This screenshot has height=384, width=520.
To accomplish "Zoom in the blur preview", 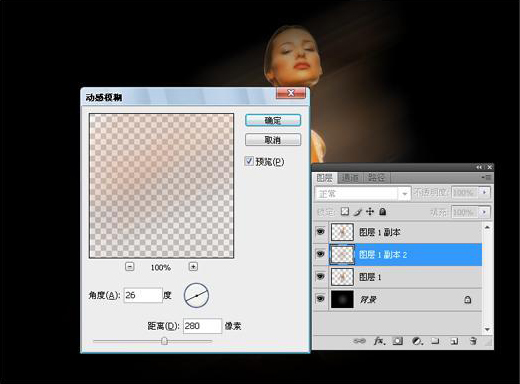I will (193, 266).
